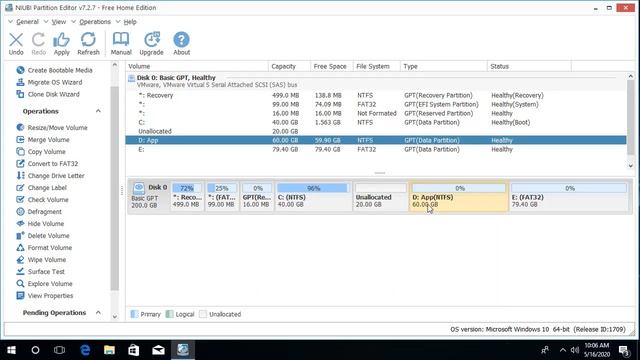Open Explore Volume
640x360 pixels.
coord(44,284)
